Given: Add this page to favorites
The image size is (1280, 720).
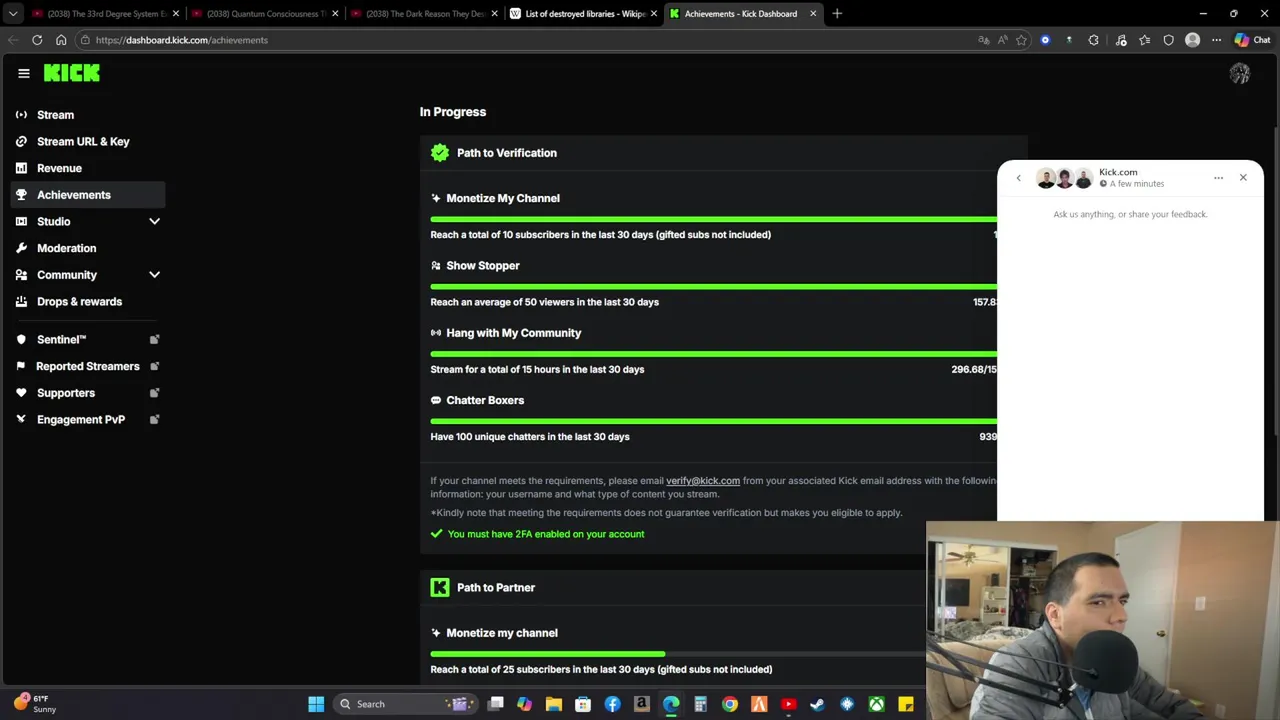Looking at the screenshot, I should point(1021,40).
